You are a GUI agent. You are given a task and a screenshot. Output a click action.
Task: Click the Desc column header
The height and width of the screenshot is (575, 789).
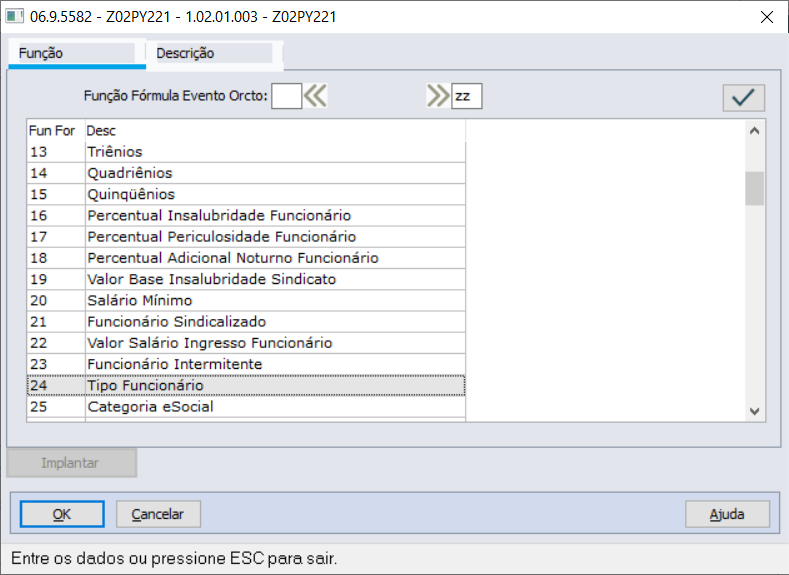pos(275,131)
